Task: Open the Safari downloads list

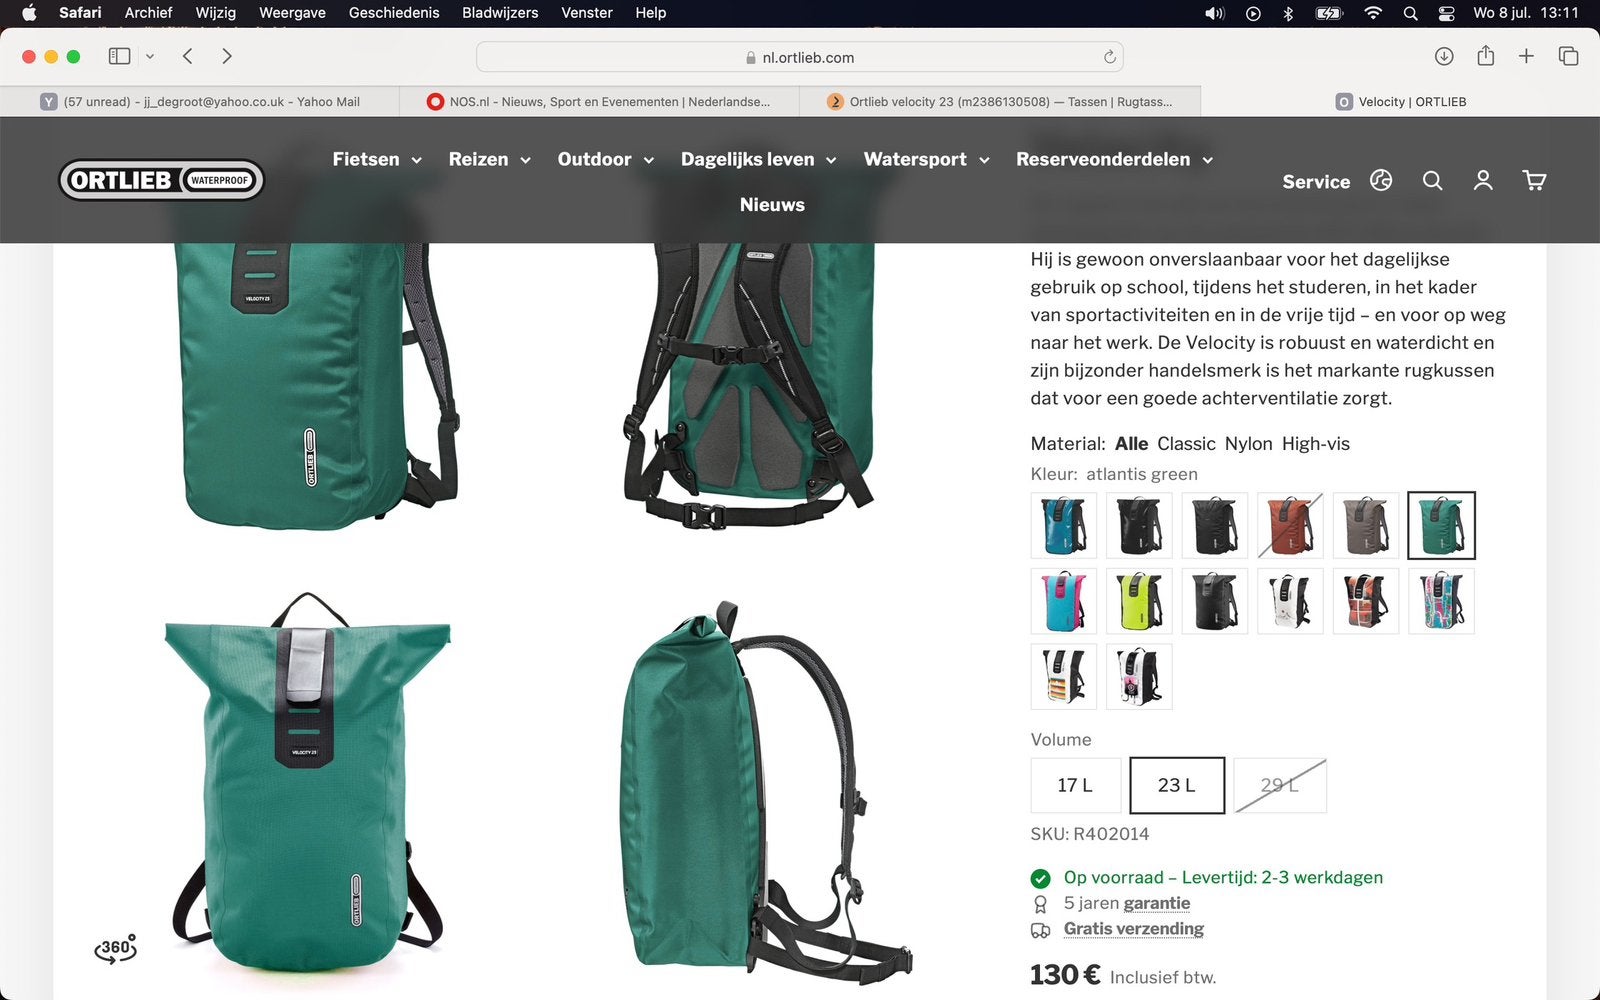Action: coord(1443,56)
